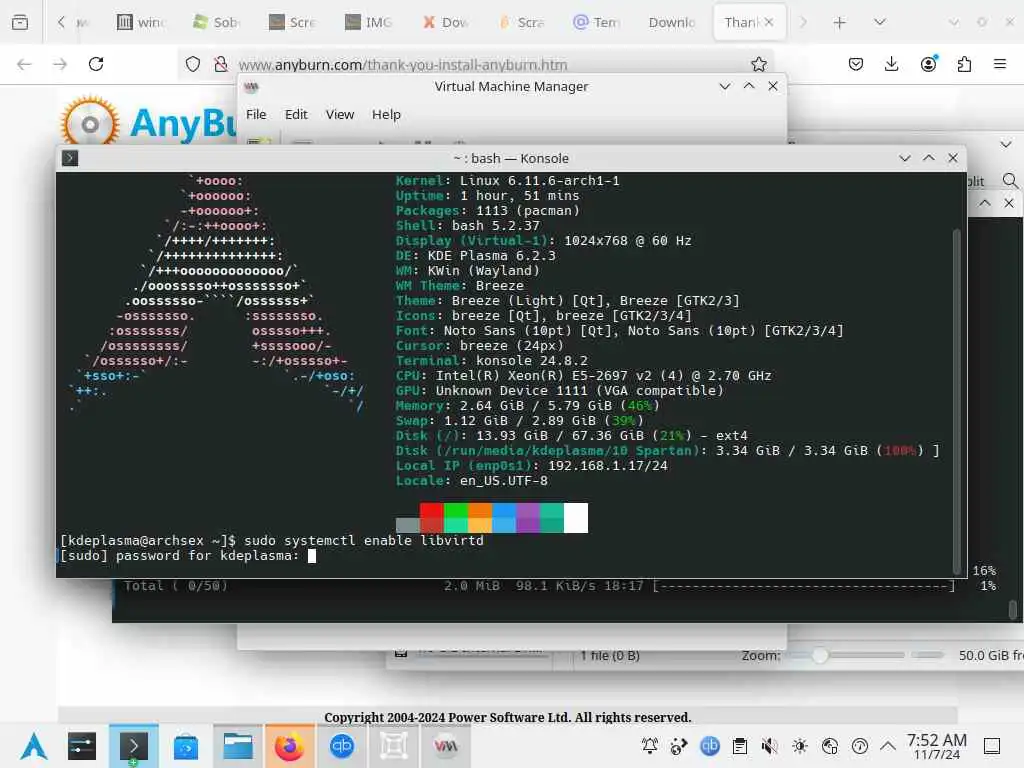Viewport: 1024px width, 768px height.
Task: Open Firefox tracking protection shield
Action: [x=193, y=64]
